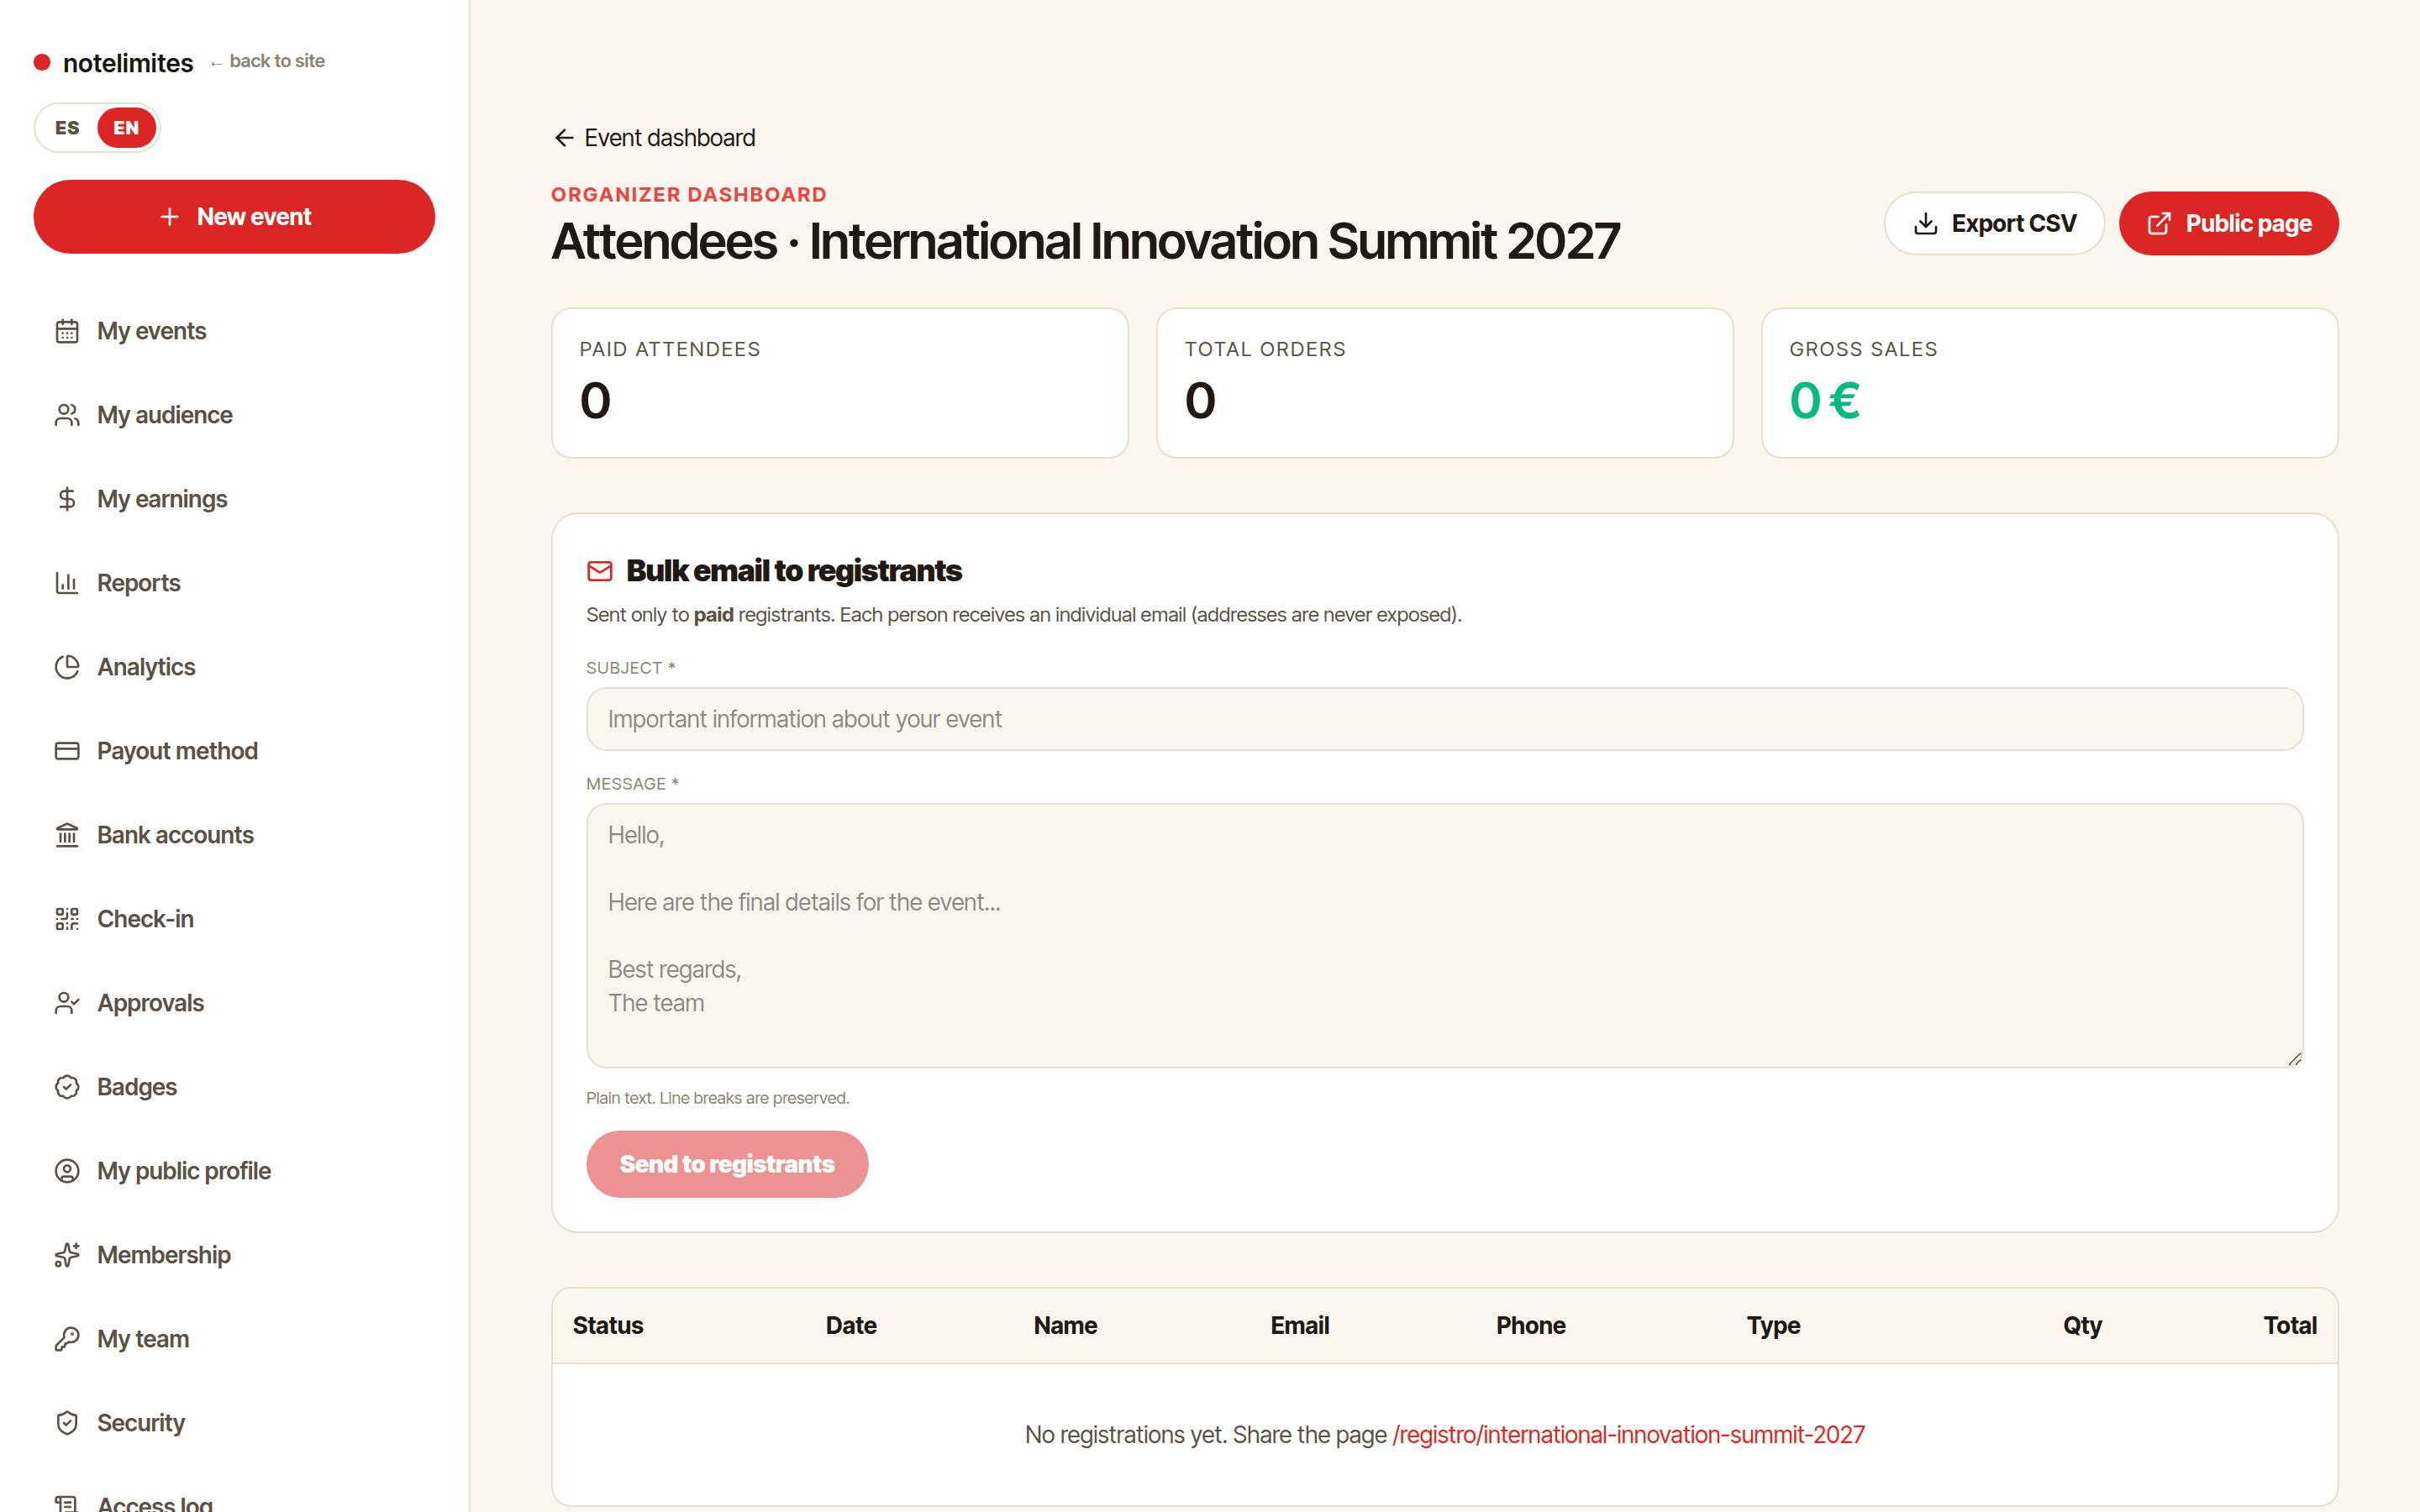Click the Payout method card icon

coord(67,751)
